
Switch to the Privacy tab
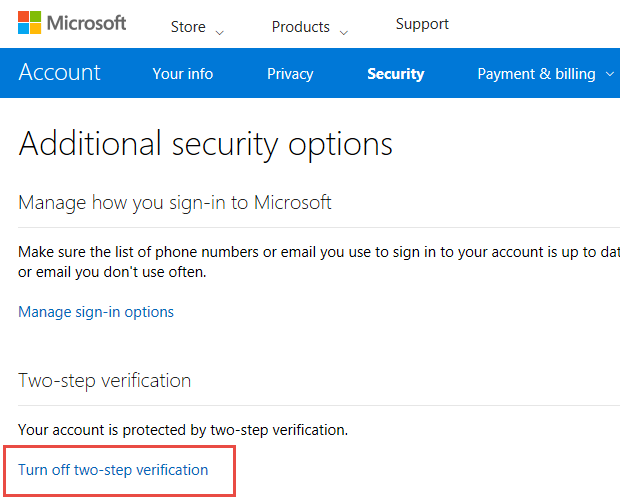(290, 74)
